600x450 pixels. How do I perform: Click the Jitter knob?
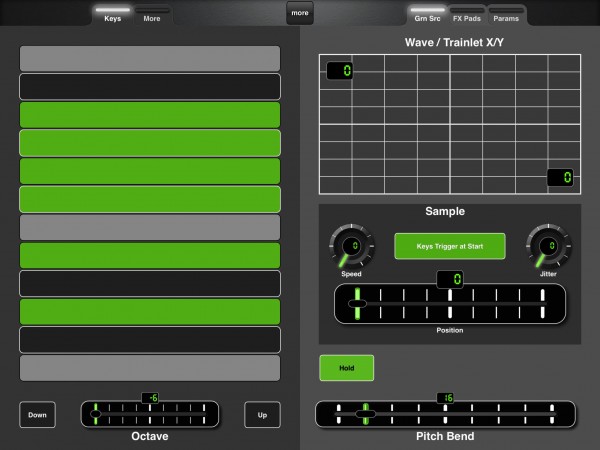[548, 246]
